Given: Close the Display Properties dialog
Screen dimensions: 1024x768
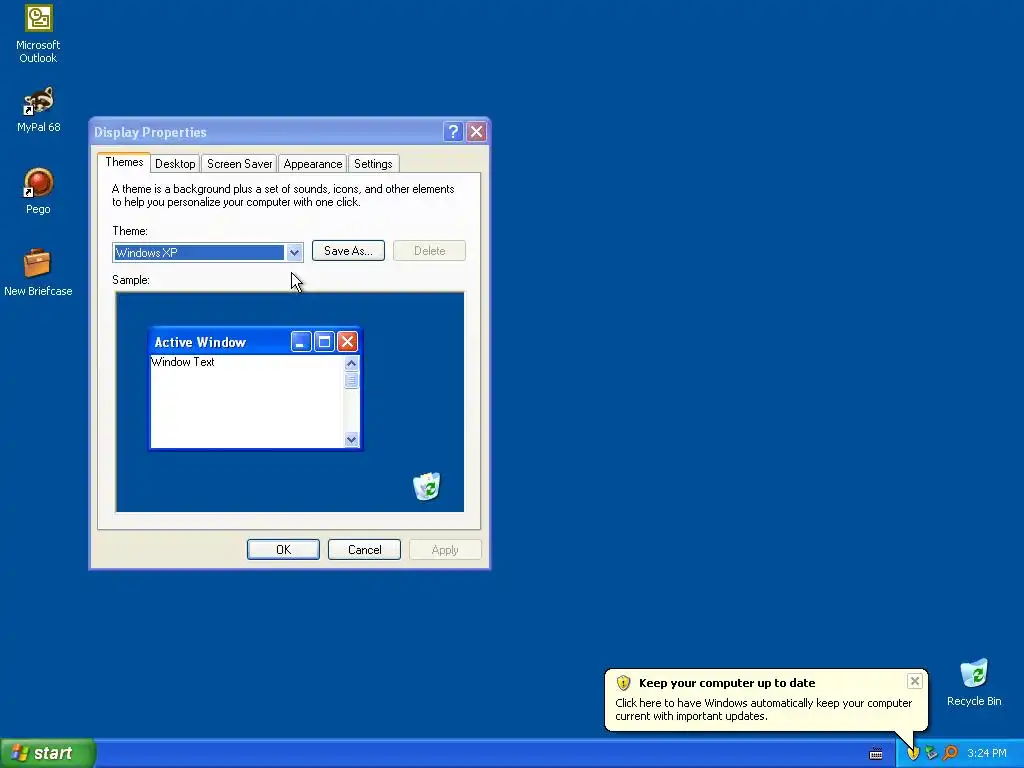Looking at the screenshot, I should click(x=476, y=132).
